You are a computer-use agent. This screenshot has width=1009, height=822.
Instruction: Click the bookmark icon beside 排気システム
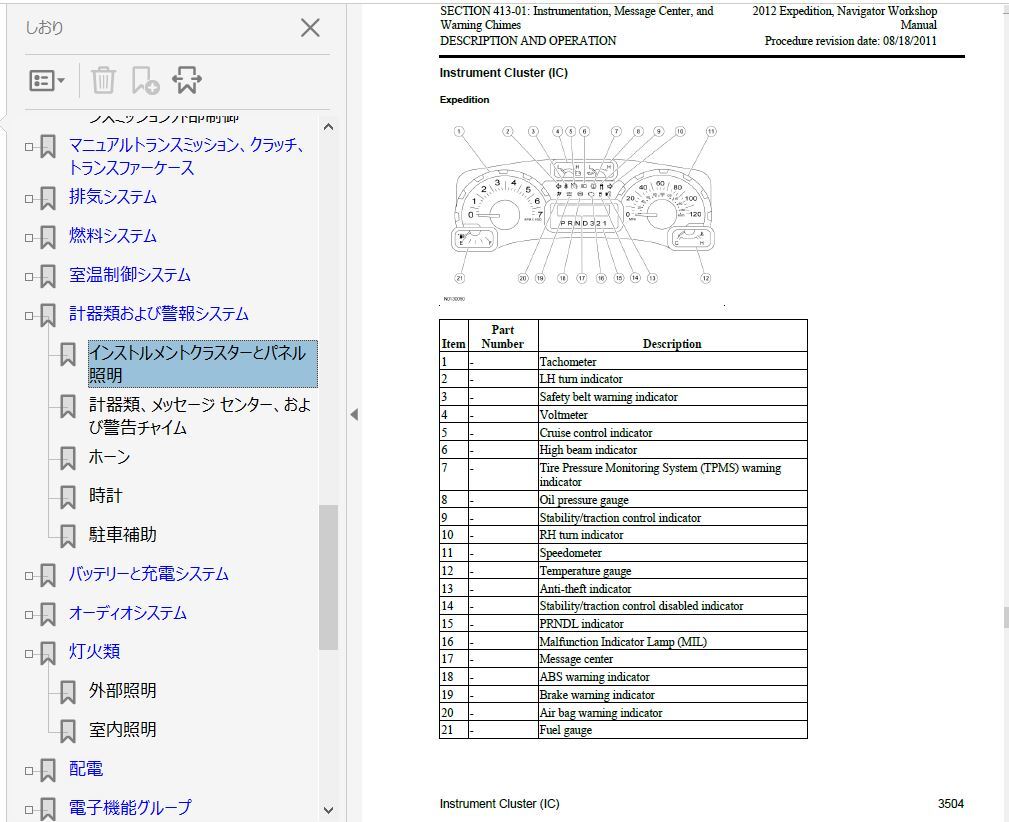click(x=48, y=199)
